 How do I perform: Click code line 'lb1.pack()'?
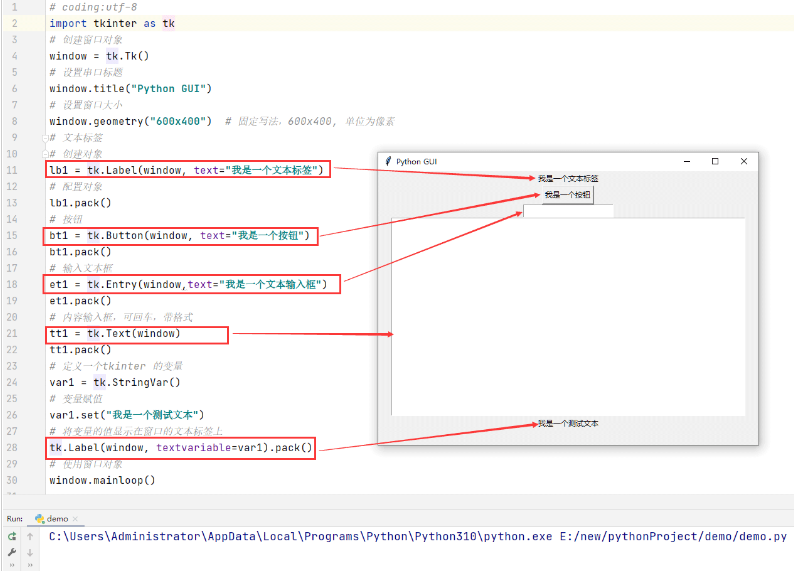click(80, 203)
